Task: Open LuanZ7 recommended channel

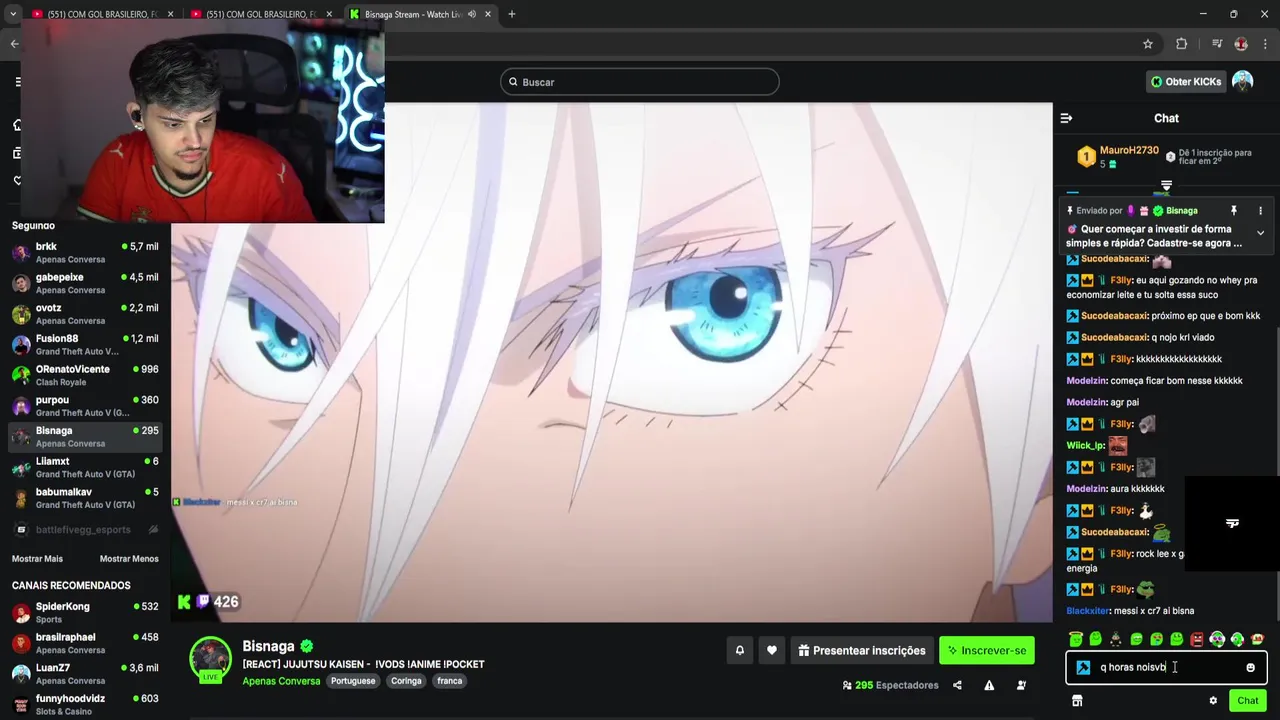Action: [85, 674]
